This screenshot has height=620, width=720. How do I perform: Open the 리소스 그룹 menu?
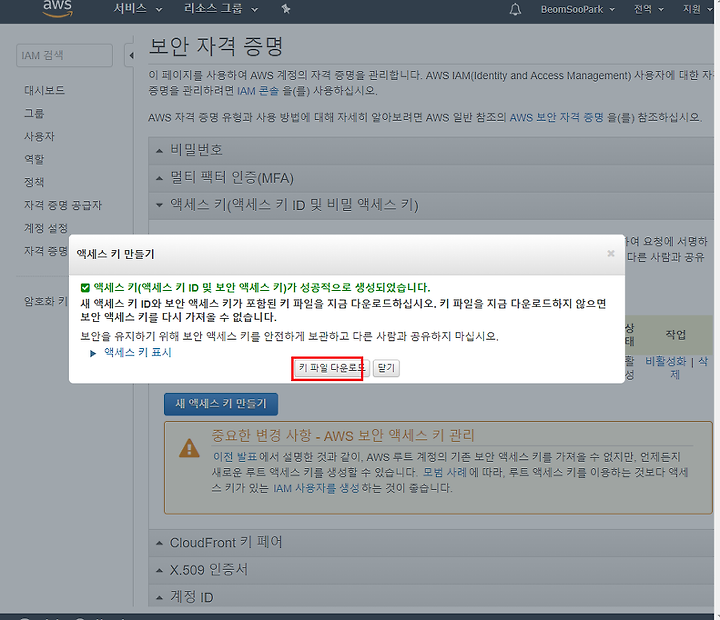click(221, 9)
